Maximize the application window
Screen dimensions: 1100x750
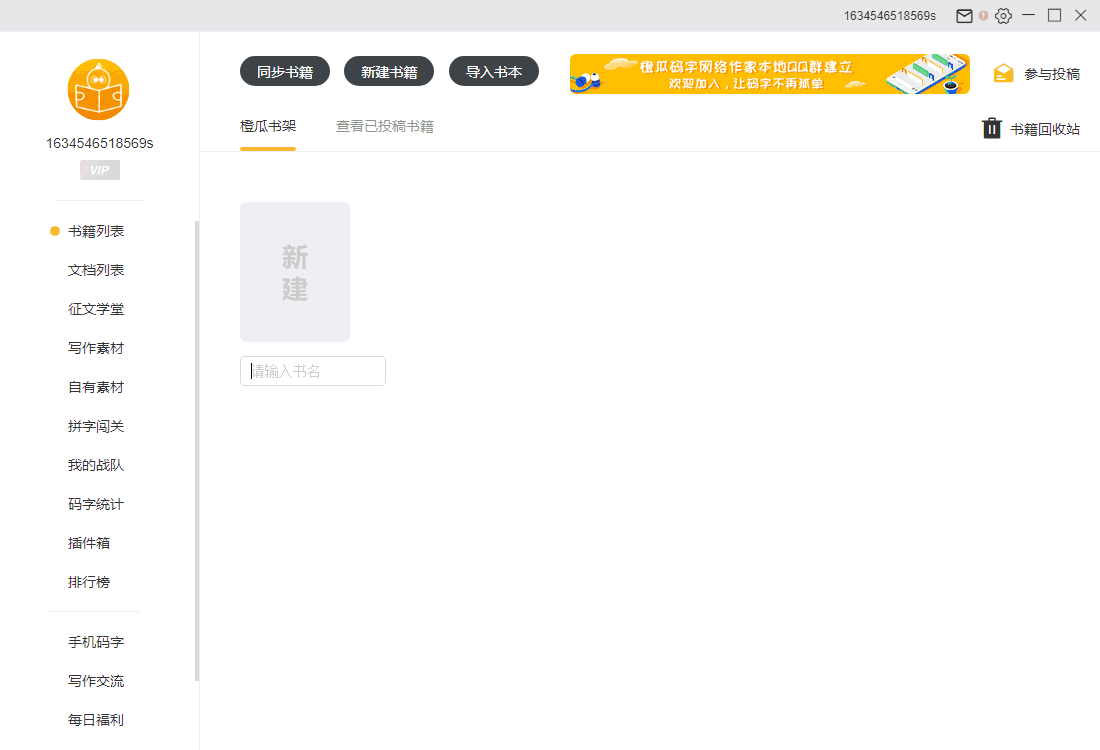(x=1054, y=15)
